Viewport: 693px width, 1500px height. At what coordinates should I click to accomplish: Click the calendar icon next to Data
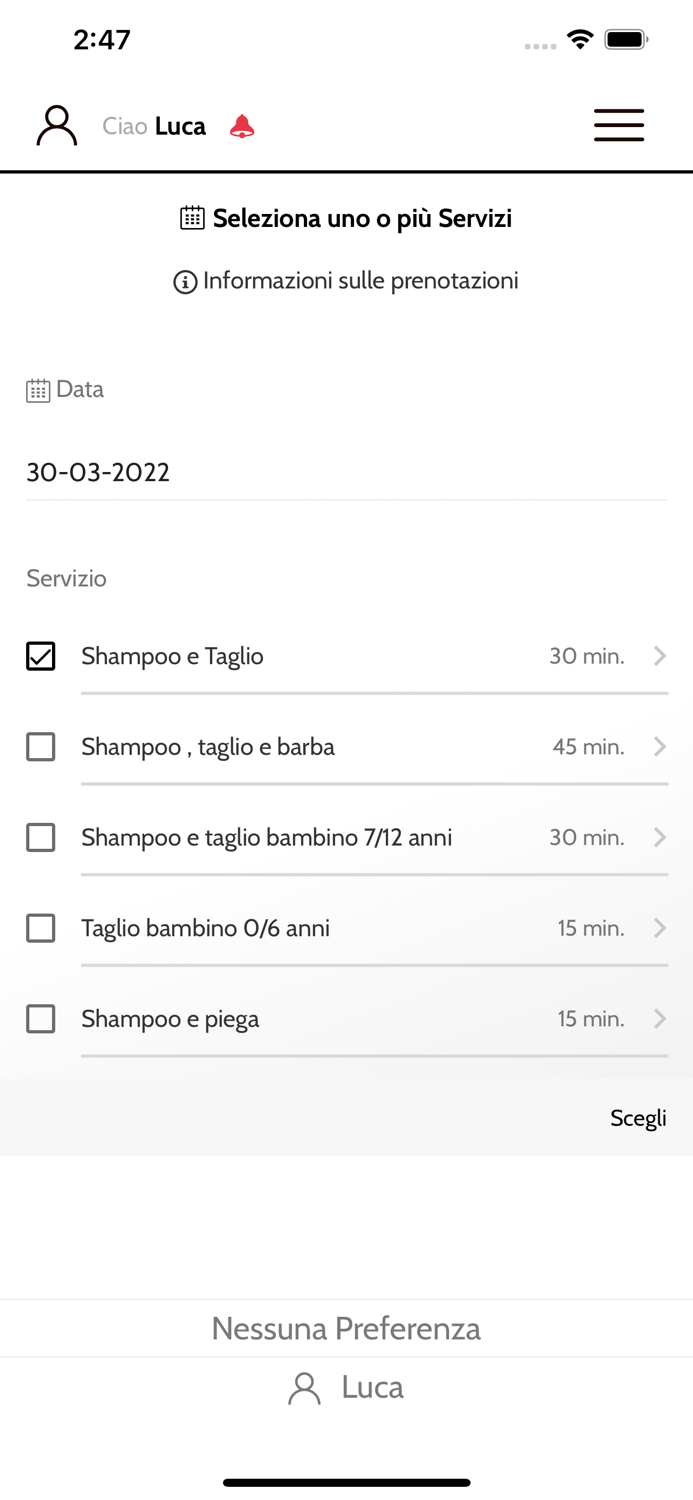[38, 390]
